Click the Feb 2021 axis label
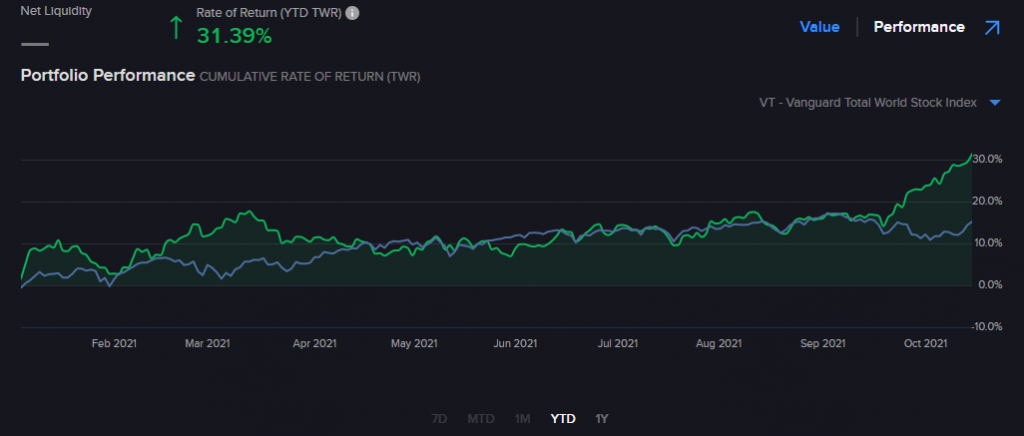The image size is (1024, 436). pyautogui.click(x=114, y=344)
